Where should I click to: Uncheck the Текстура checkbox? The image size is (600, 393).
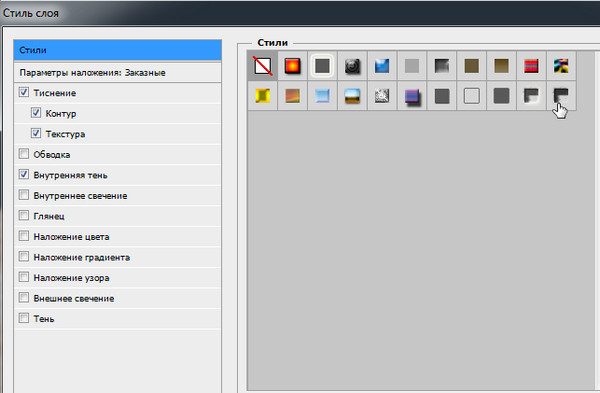[x=36, y=133]
